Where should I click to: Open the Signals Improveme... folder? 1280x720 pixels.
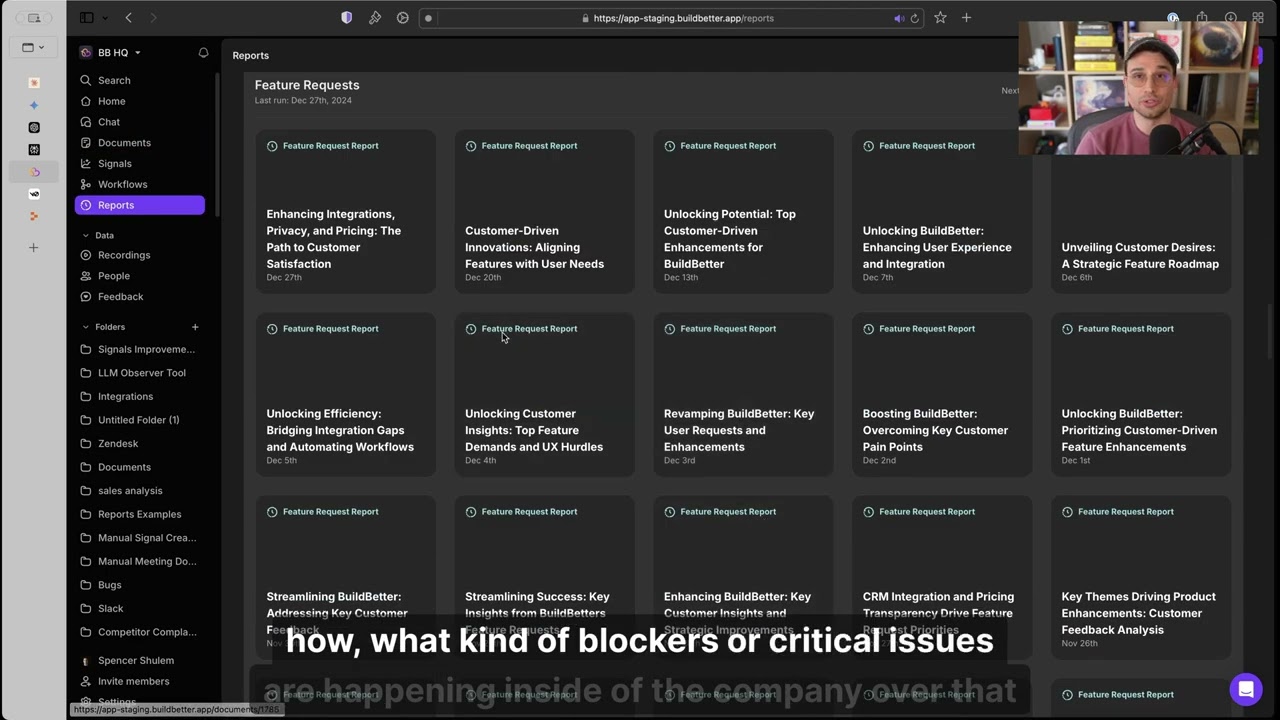click(140, 350)
